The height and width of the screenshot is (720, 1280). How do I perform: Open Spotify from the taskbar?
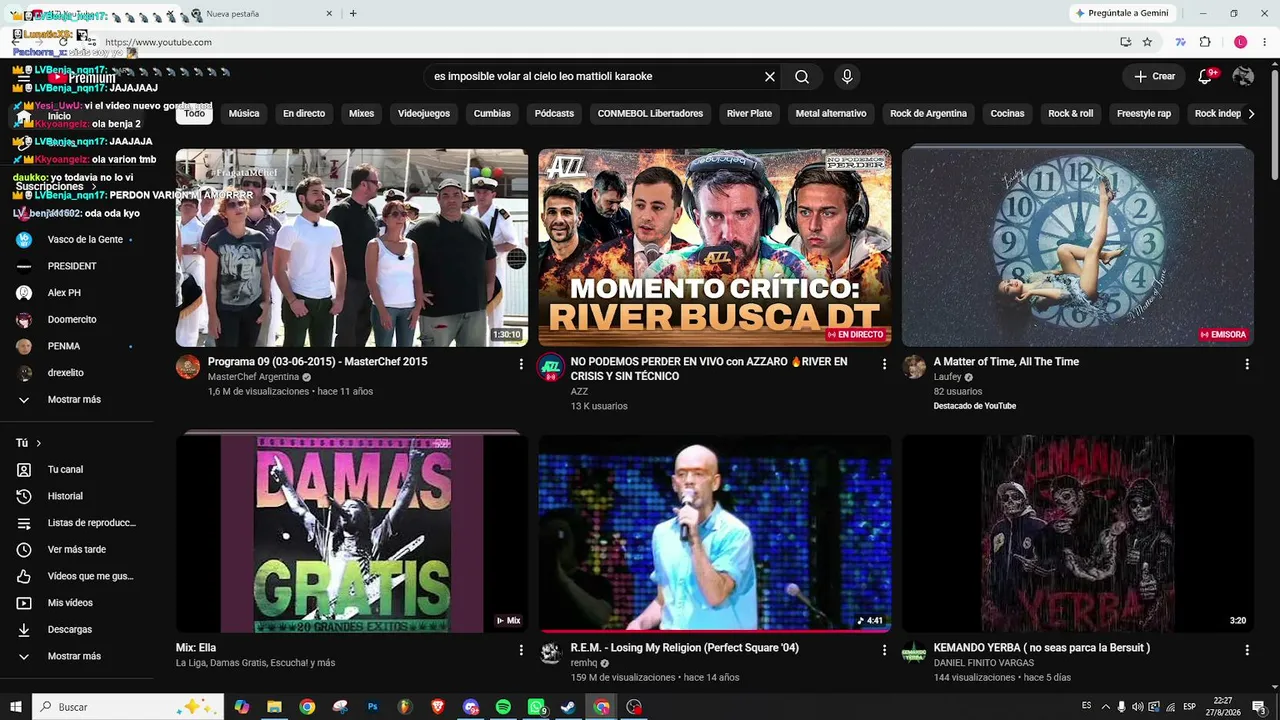coord(503,707)
